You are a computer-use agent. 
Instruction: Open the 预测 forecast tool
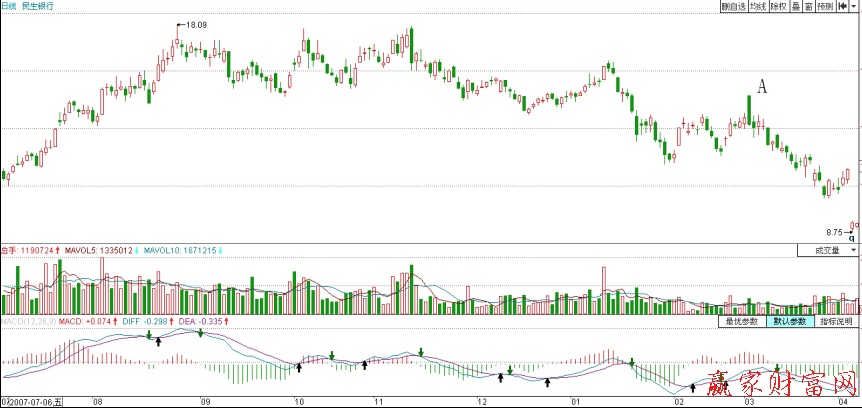pos(824,6)
